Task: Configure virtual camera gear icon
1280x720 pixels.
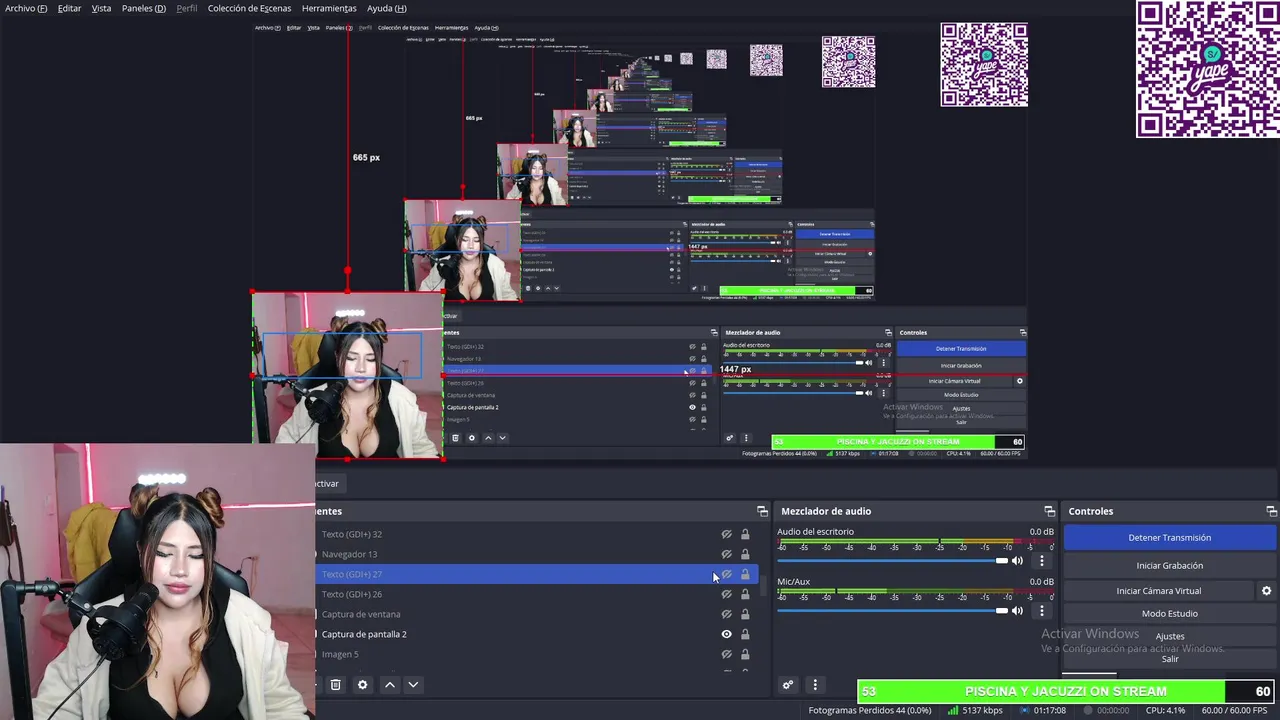Action: [x=1266, y=591]
